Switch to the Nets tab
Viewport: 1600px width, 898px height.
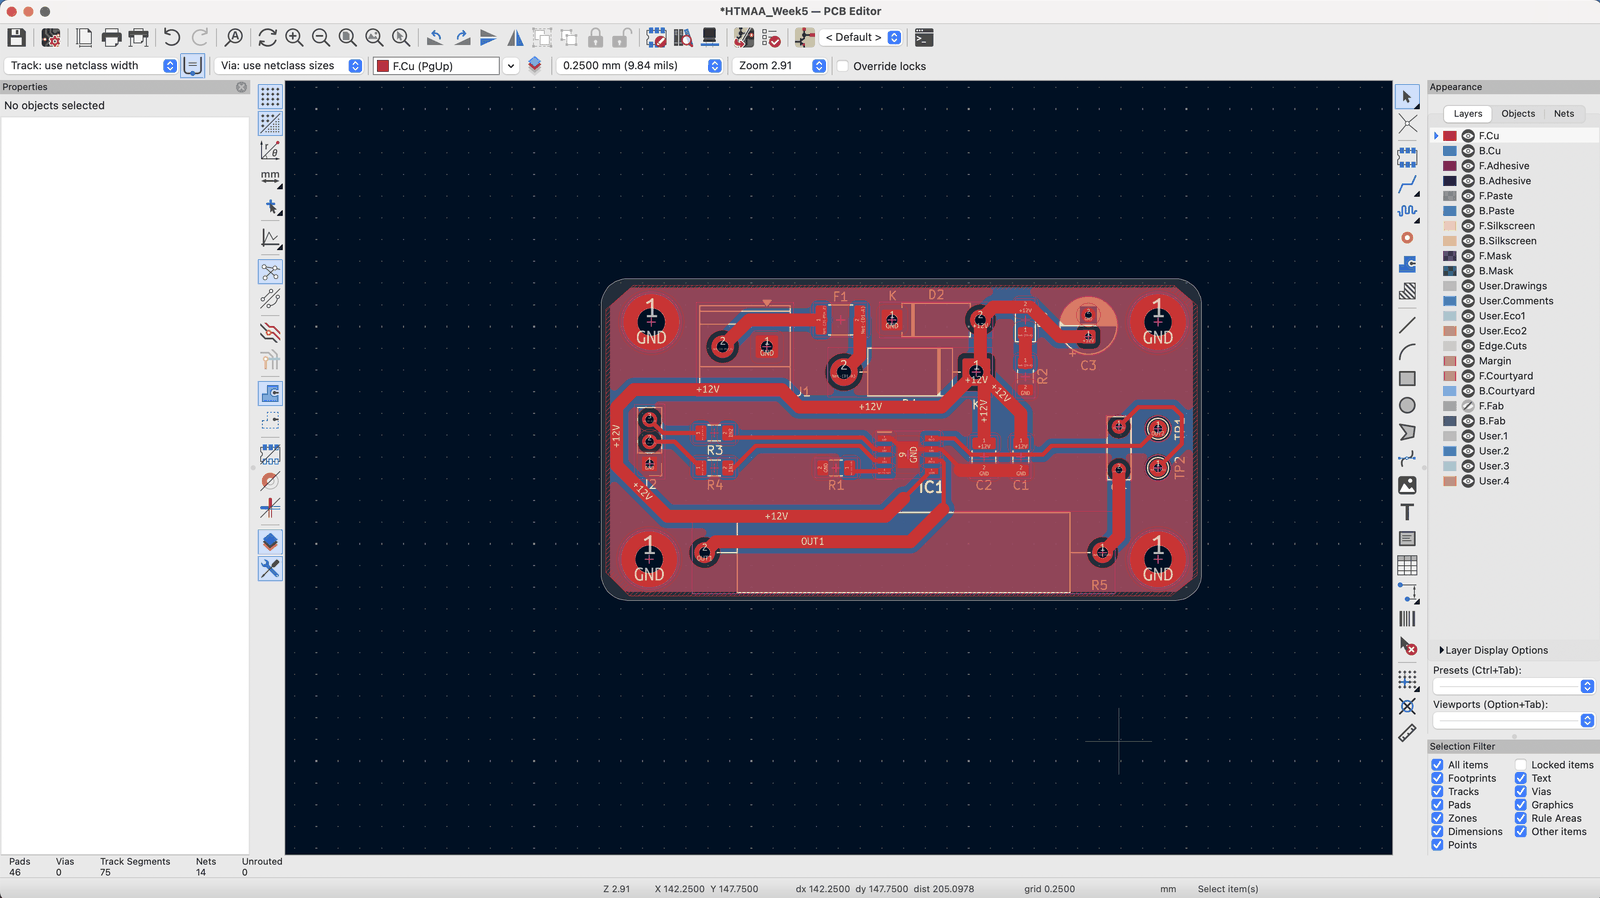1564,114
